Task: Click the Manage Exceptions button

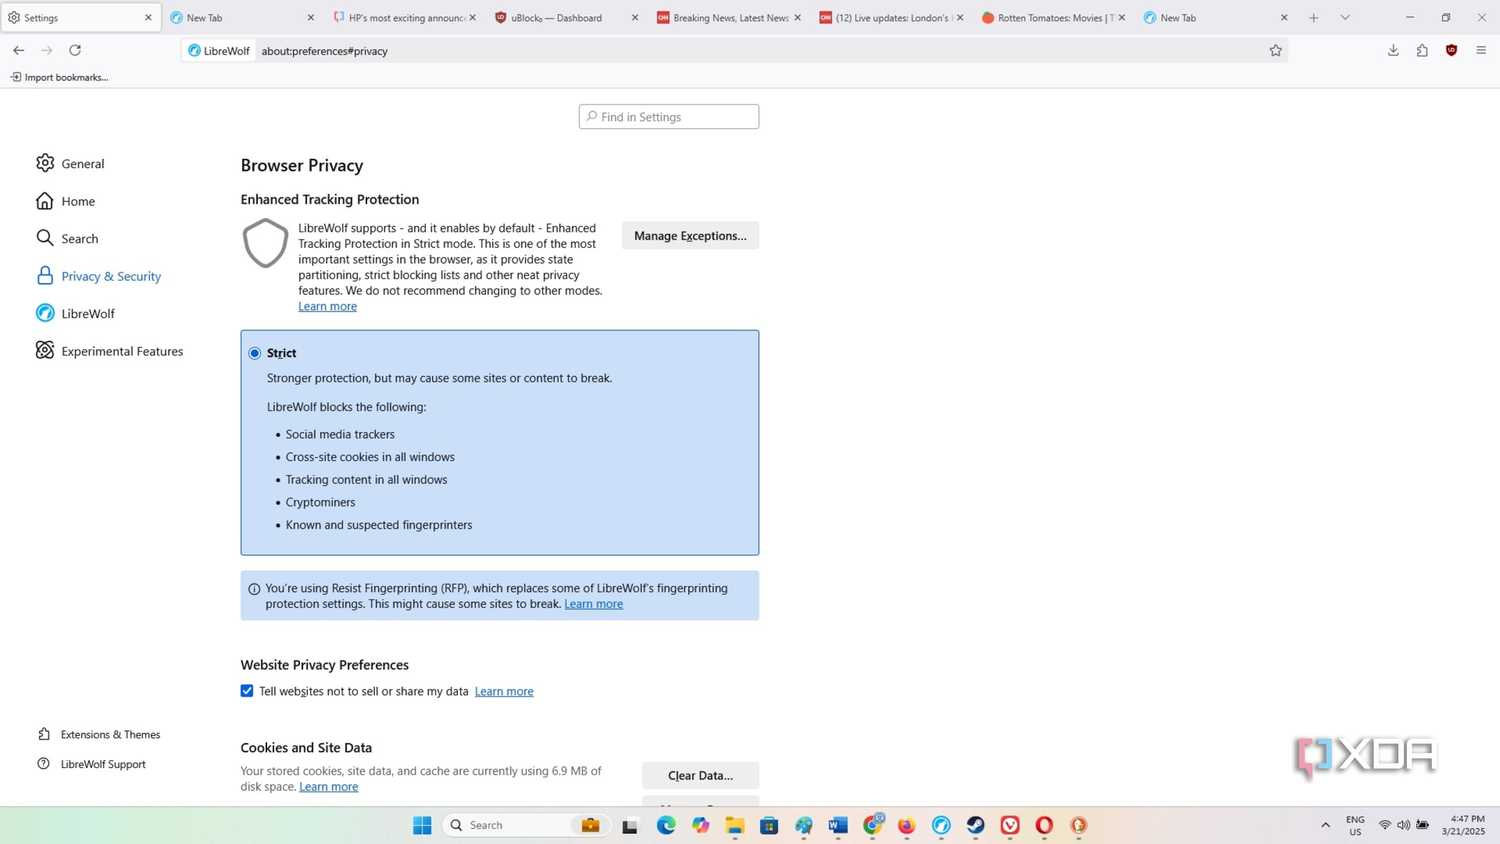Action: 690,236
